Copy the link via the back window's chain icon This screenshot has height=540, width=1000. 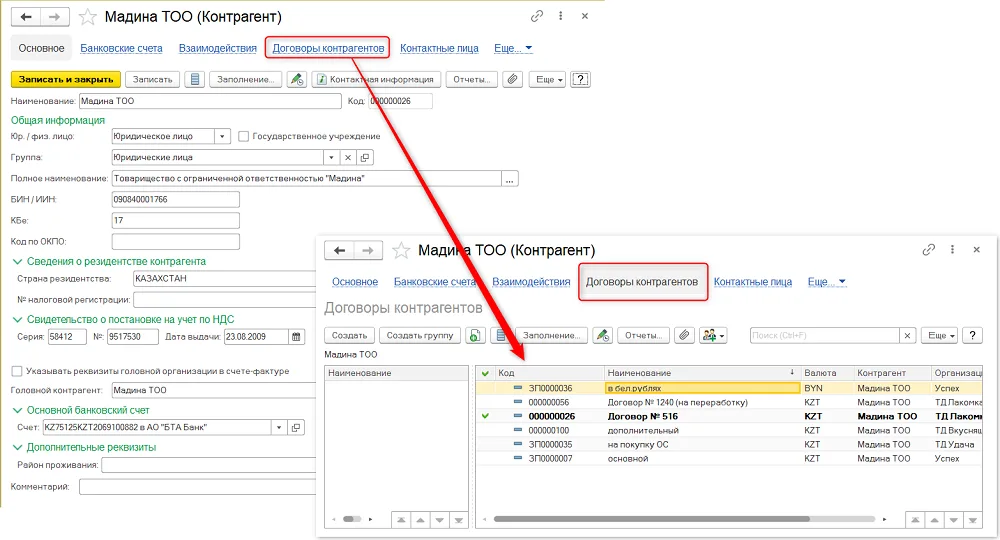click(x=537, y=16)
